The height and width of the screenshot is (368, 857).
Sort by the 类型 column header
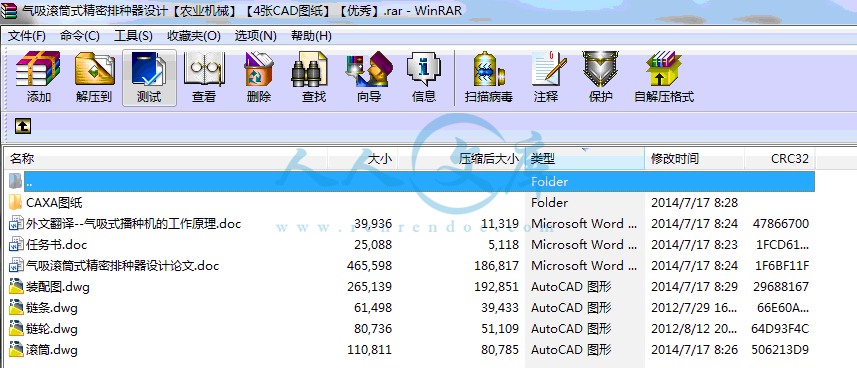(x=585, y=159)
